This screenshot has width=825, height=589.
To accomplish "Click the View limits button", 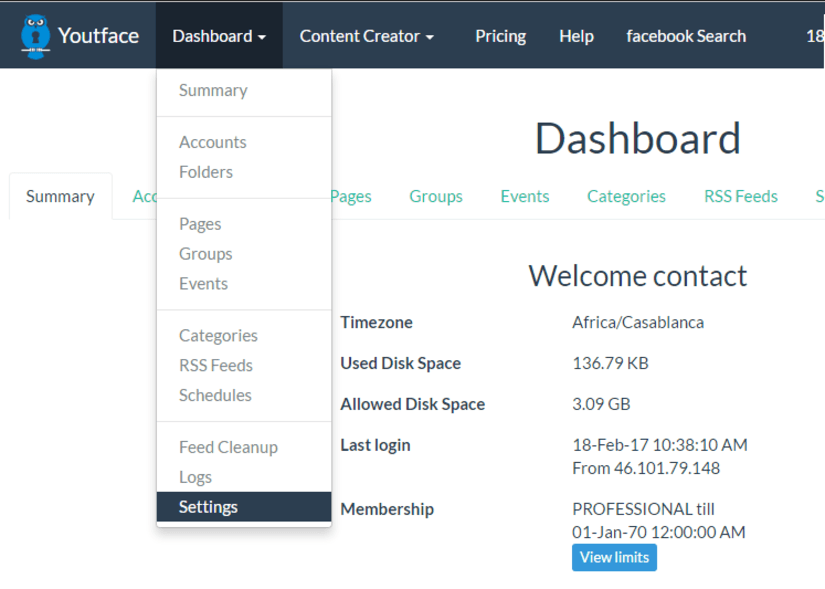I will (x=614, y=557).
